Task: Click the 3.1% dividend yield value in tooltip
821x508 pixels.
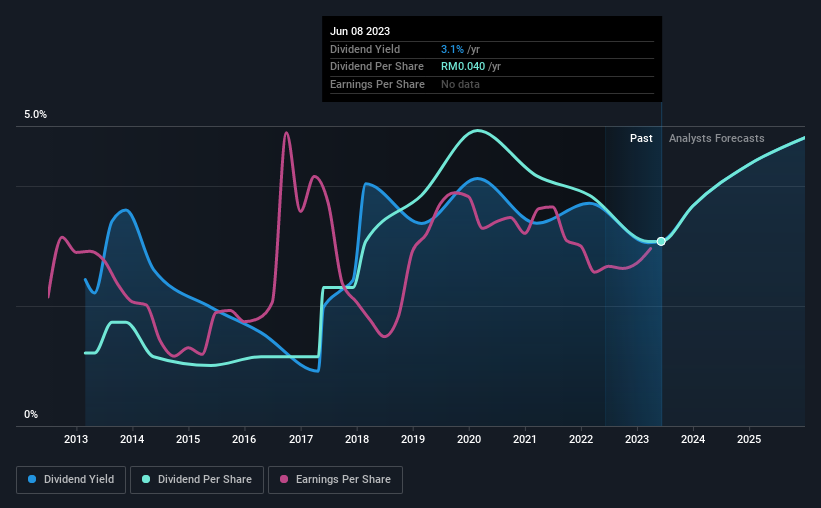Action: (x=452, y=49)
